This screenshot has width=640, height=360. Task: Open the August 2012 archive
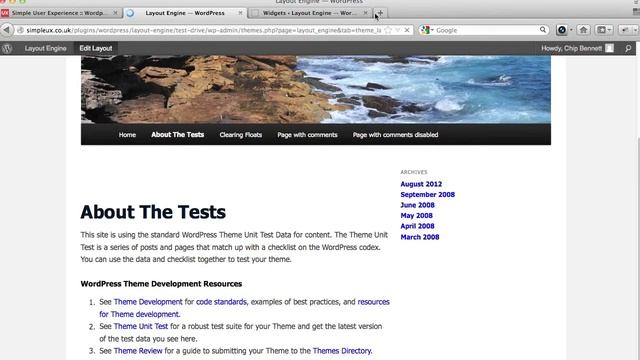click(x=421, y=184)
